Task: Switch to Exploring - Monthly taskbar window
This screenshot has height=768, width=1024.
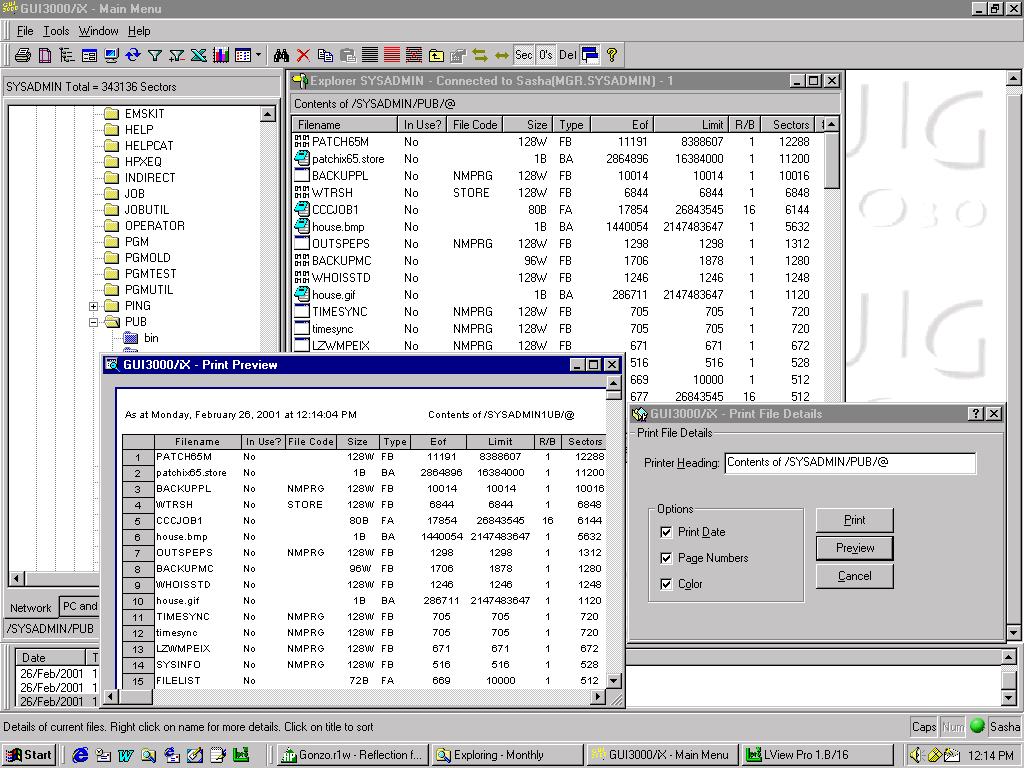Action: coord(507,755)
